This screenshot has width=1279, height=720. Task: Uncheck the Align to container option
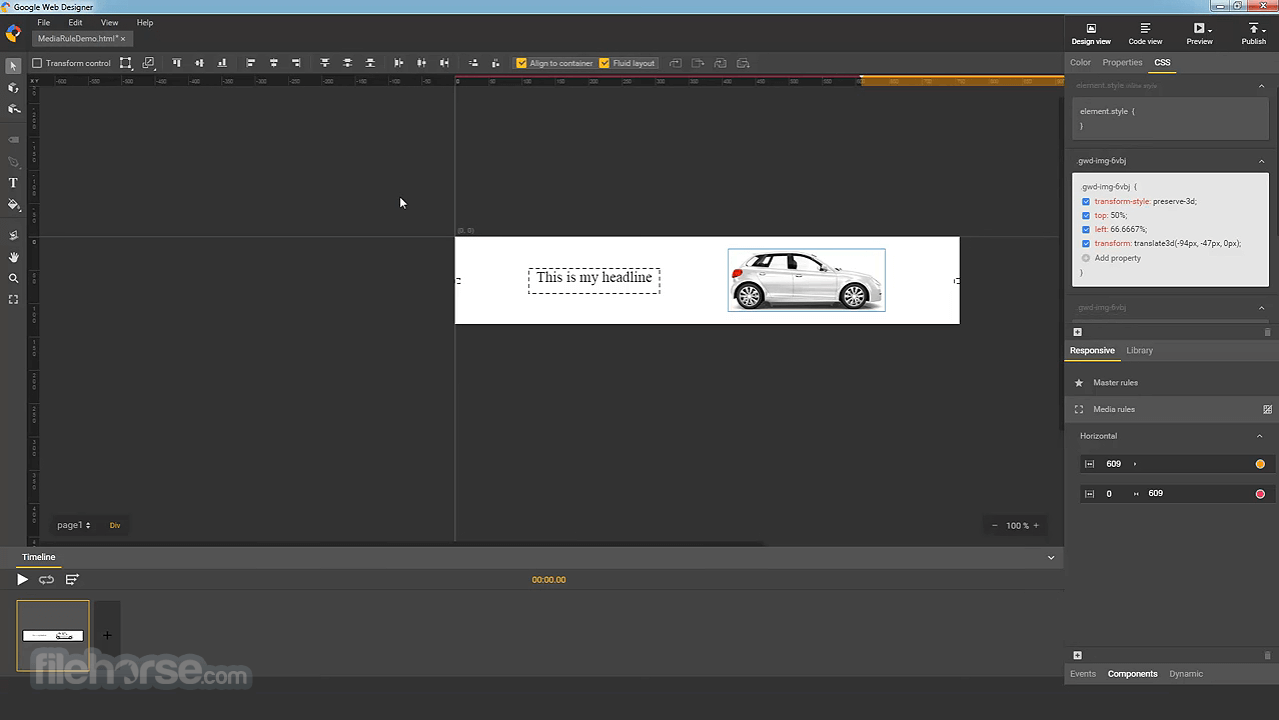click(521, 63)
